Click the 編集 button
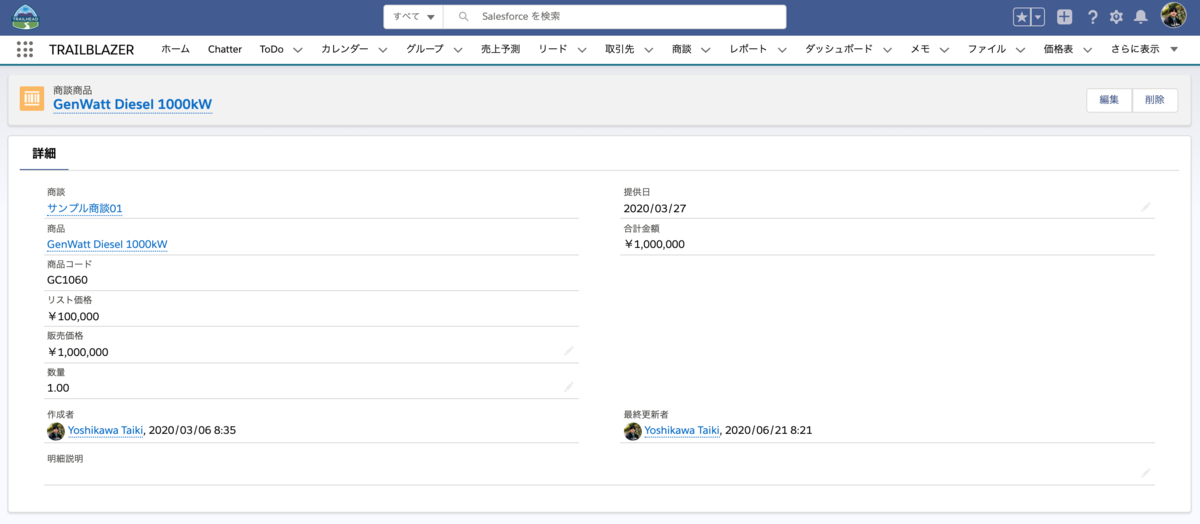The image size is (1200, 524). tap(1109, 100)
